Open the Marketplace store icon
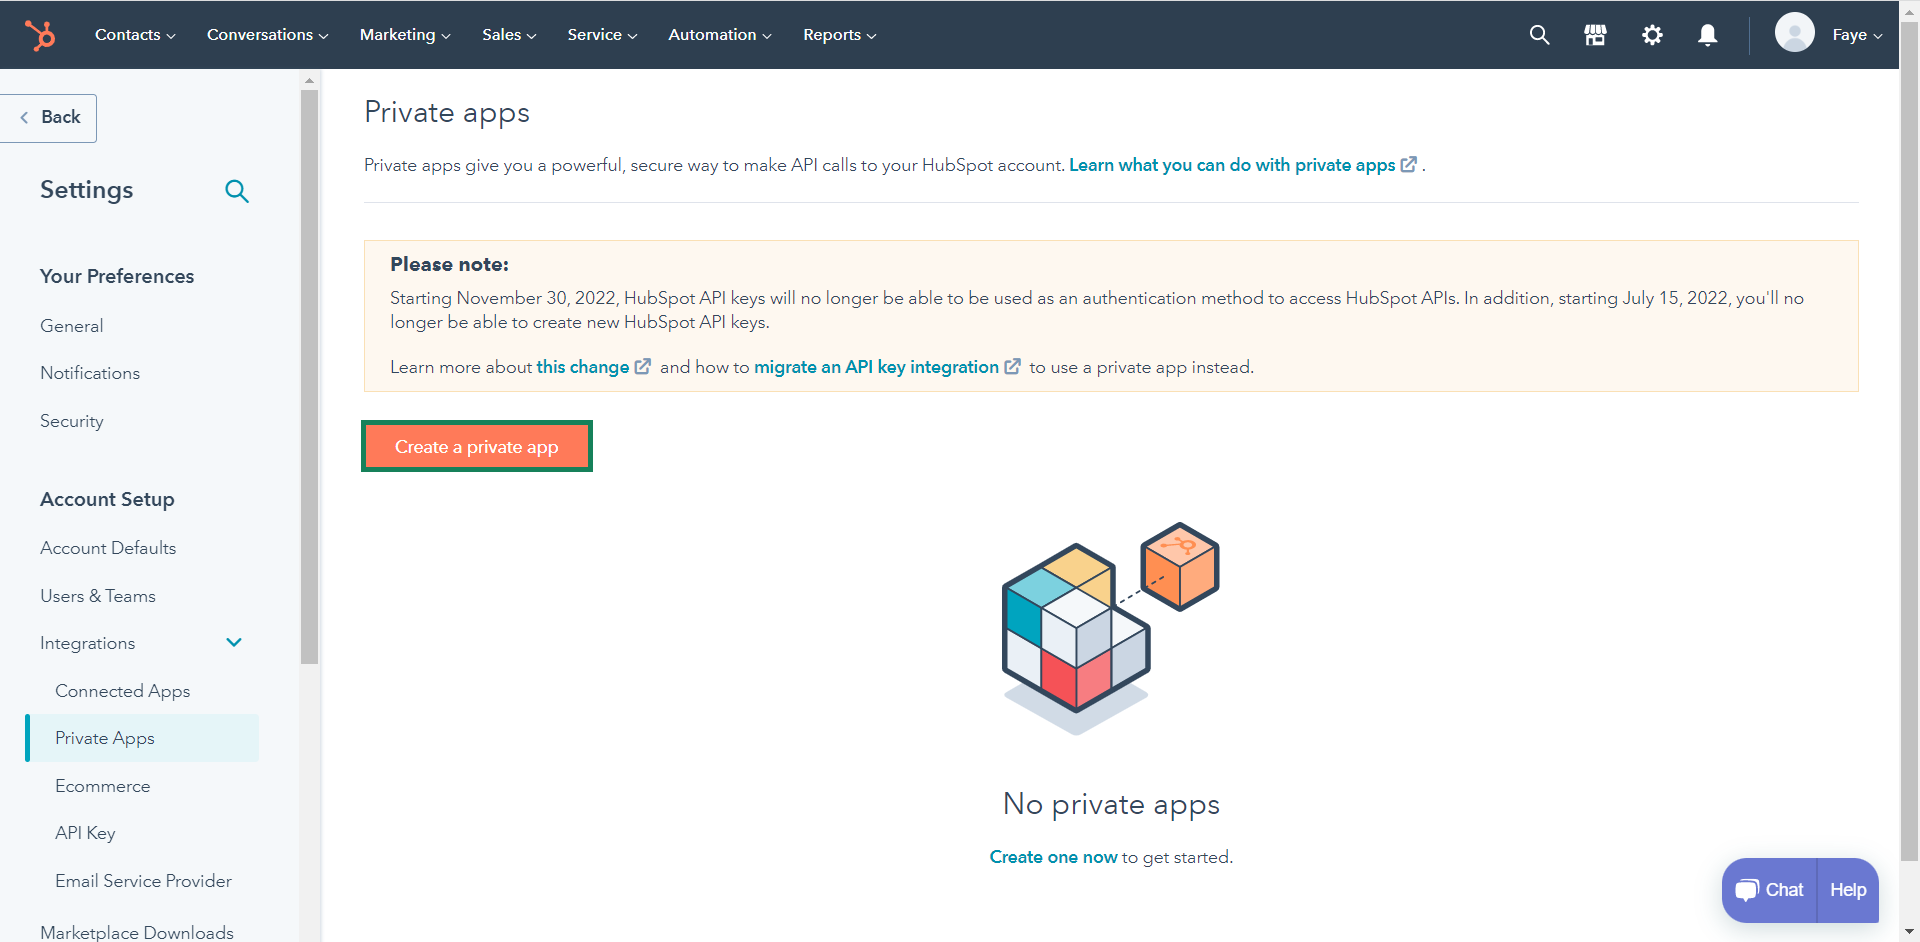1920x942 pixels. coord(1595,35)
